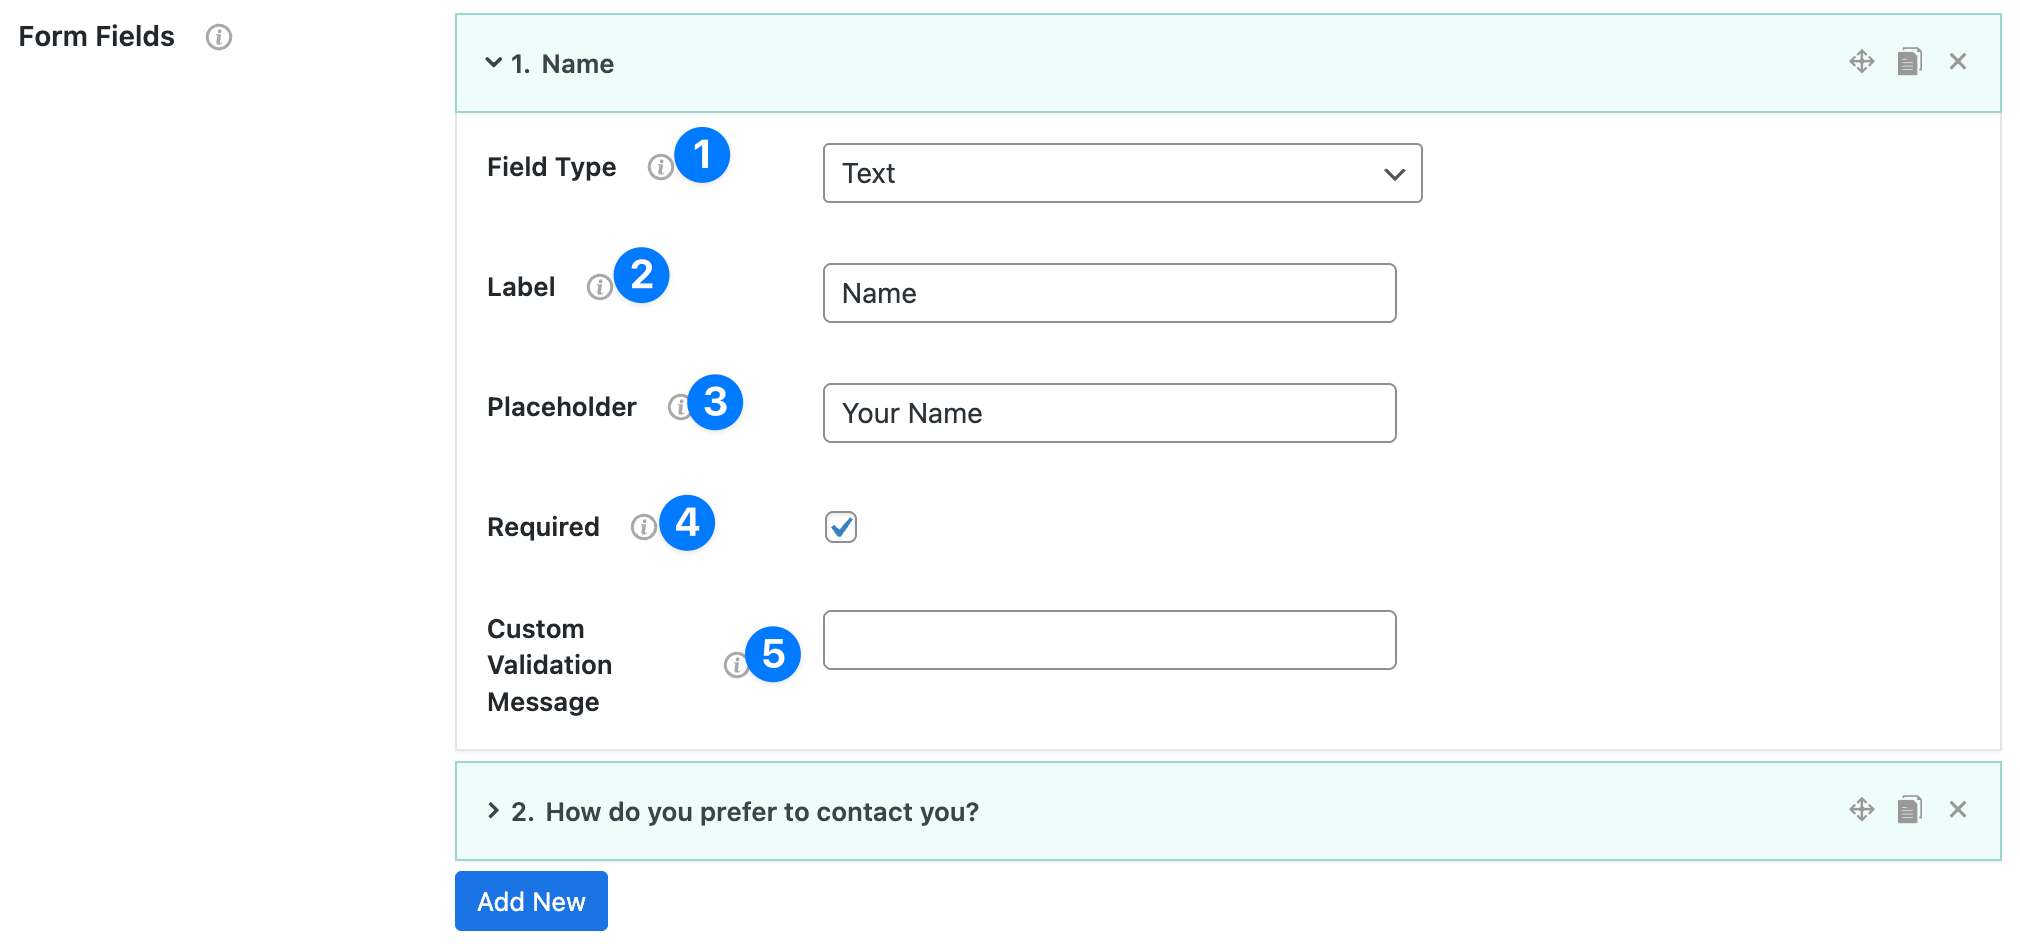The image size is (2020, 944).
Task: Duplicate the Name field using the copy icon
Action: [1909, 62]
